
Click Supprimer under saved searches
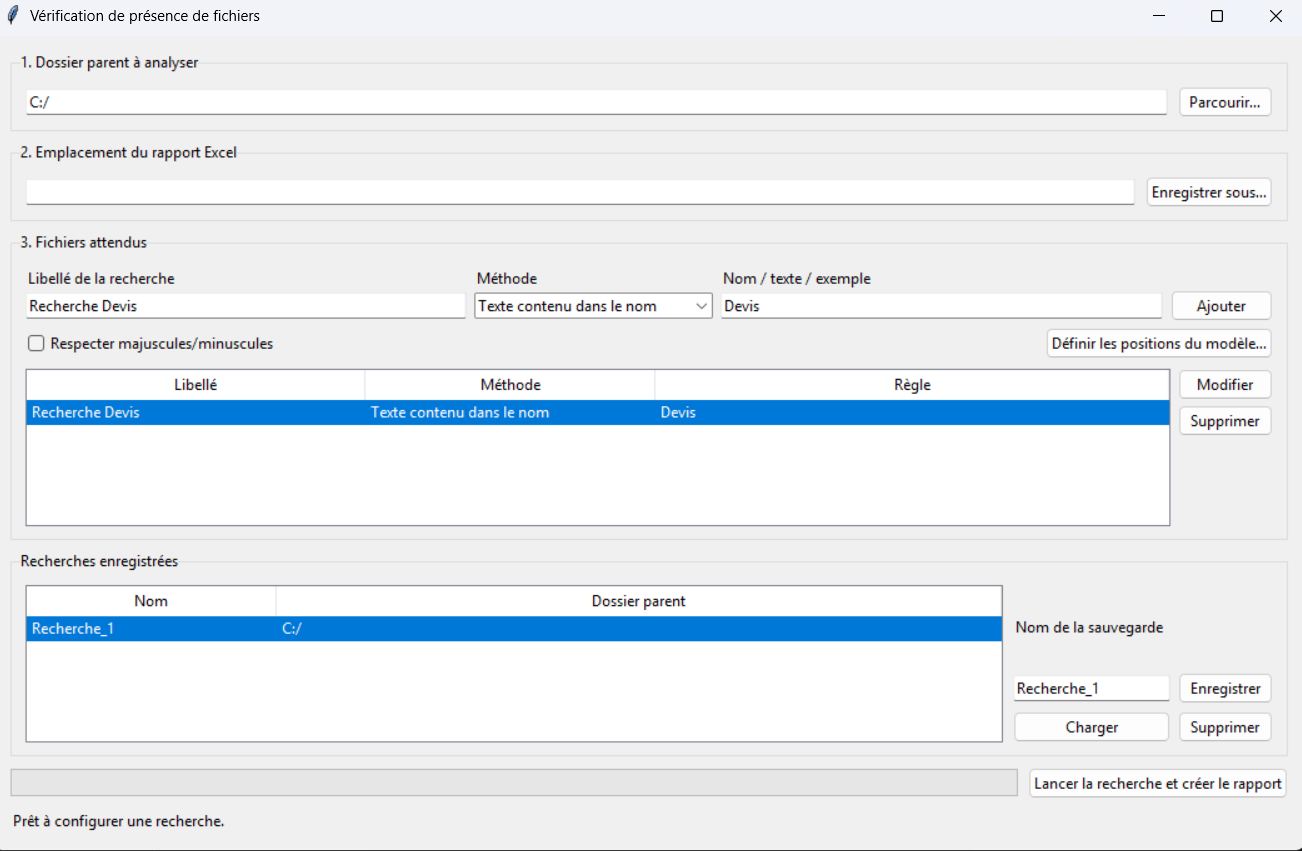pyautogui.click(x=1225, y=727)
